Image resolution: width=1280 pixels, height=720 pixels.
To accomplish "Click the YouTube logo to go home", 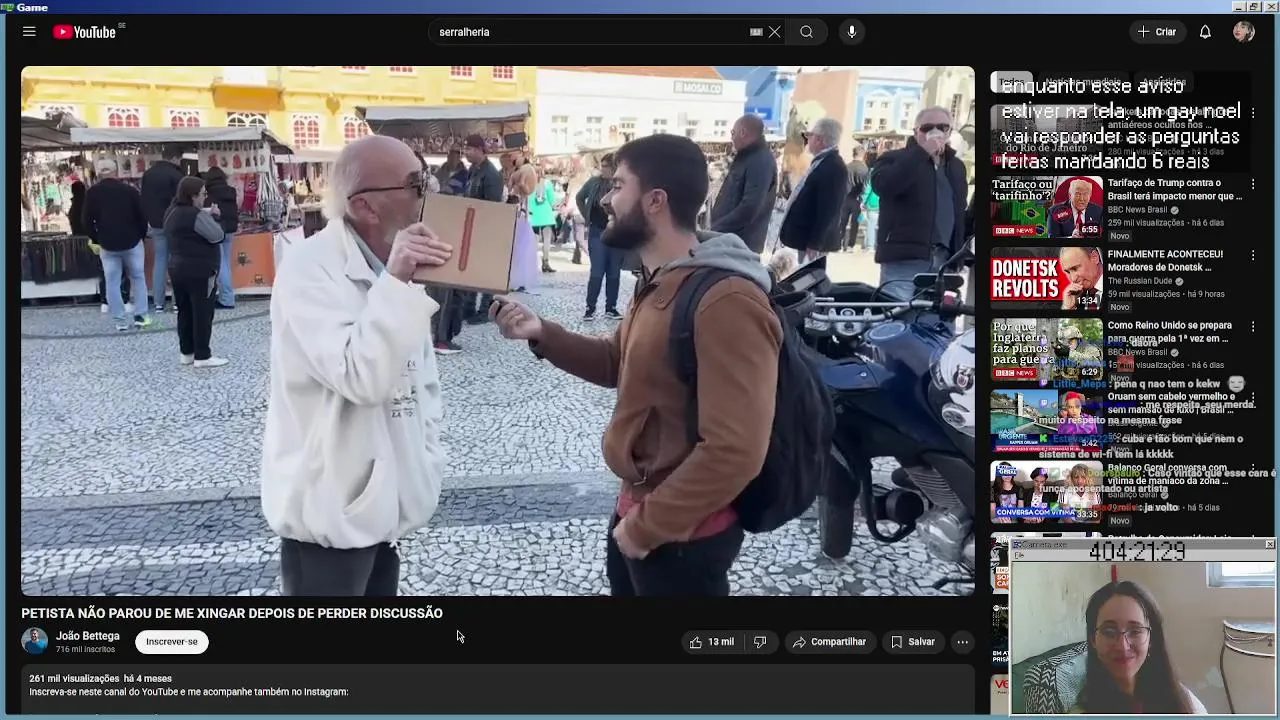I will click(x=85, y=32).
